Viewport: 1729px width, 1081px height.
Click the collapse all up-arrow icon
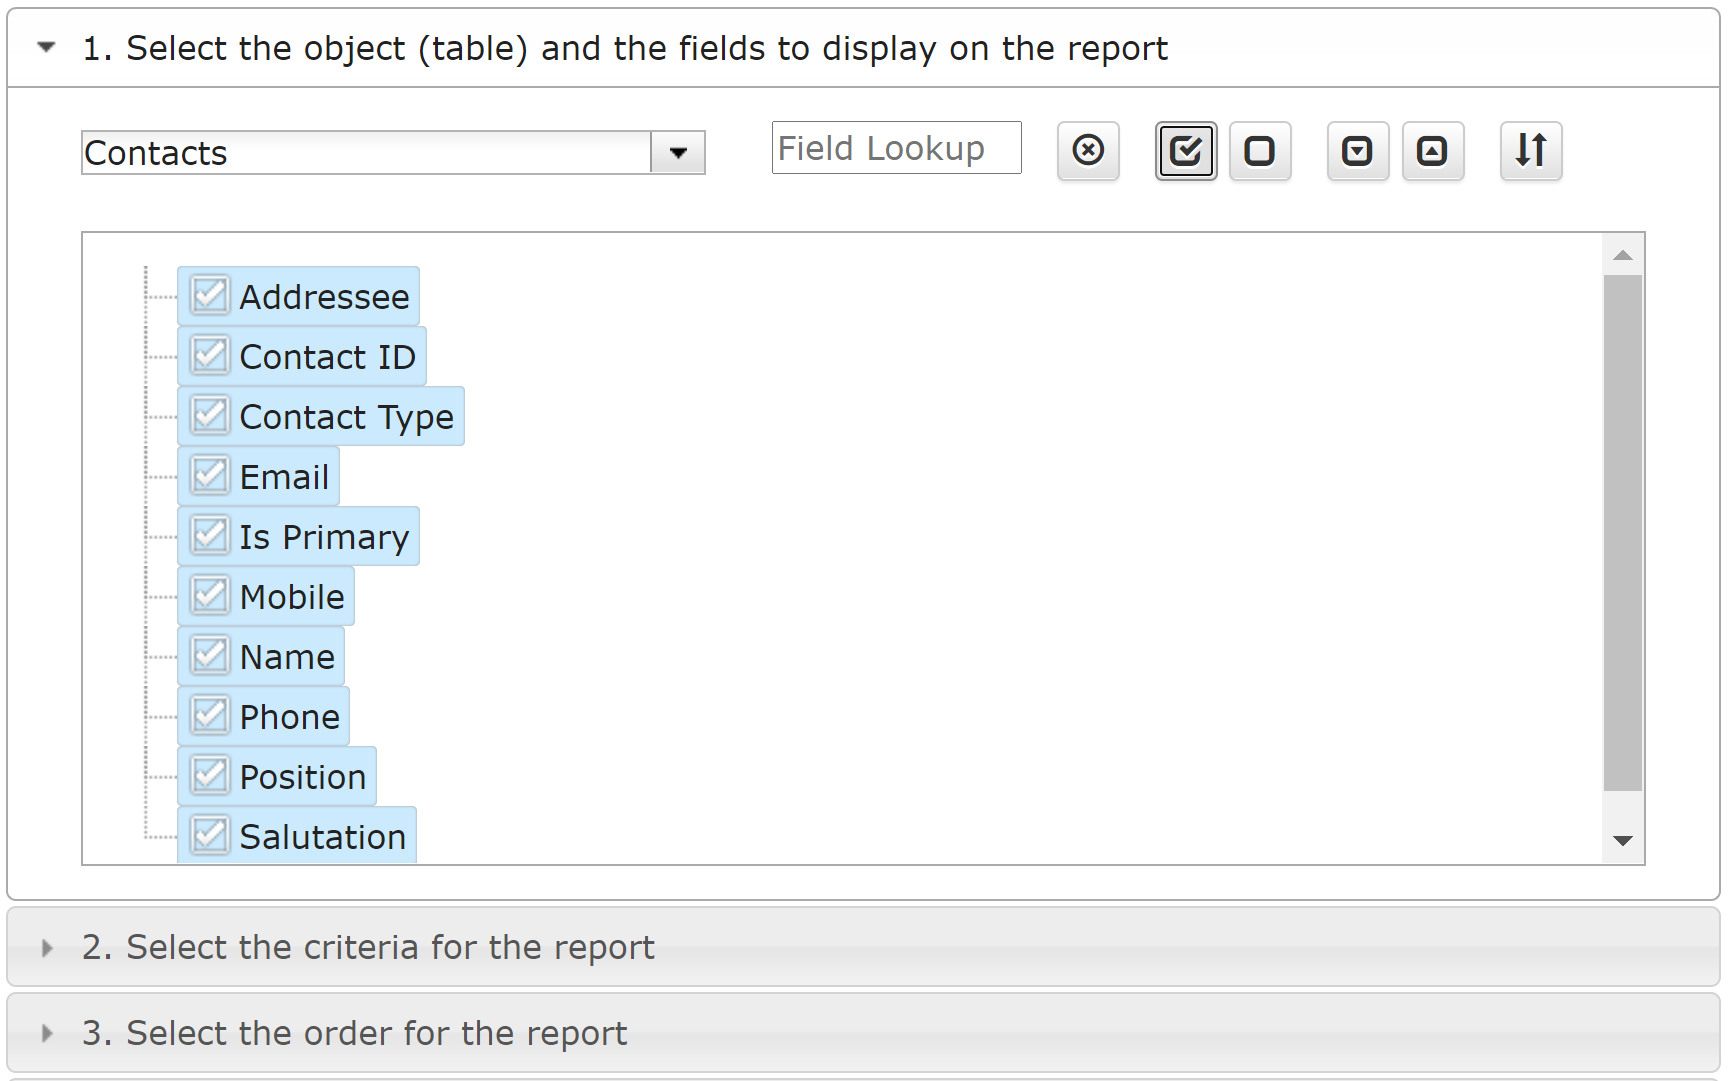pyautogui.click(x=1432, y=151)
